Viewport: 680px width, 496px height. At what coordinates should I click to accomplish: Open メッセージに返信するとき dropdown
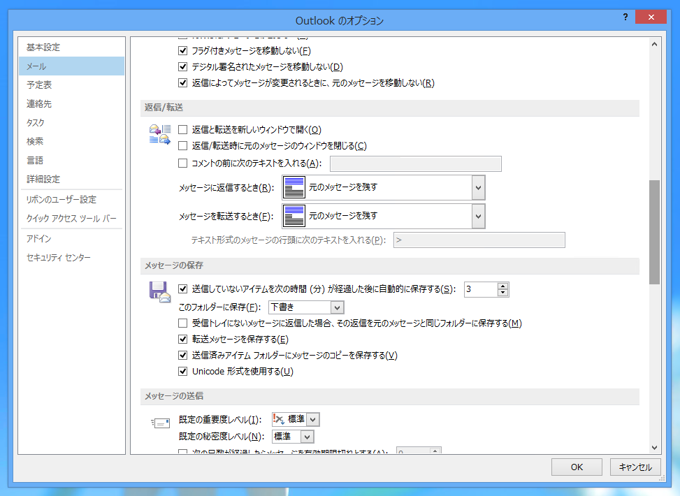tap(478, 188)
